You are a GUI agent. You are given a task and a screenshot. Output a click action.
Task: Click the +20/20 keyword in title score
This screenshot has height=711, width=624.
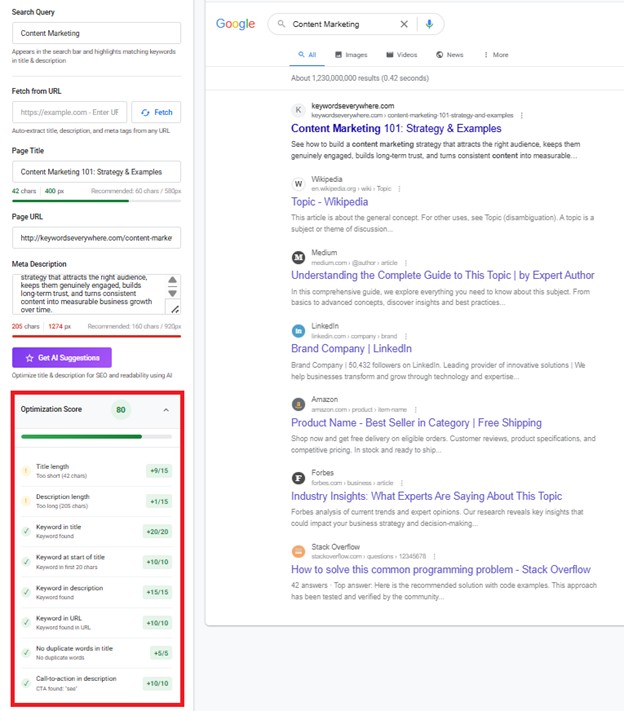(157, 531)
